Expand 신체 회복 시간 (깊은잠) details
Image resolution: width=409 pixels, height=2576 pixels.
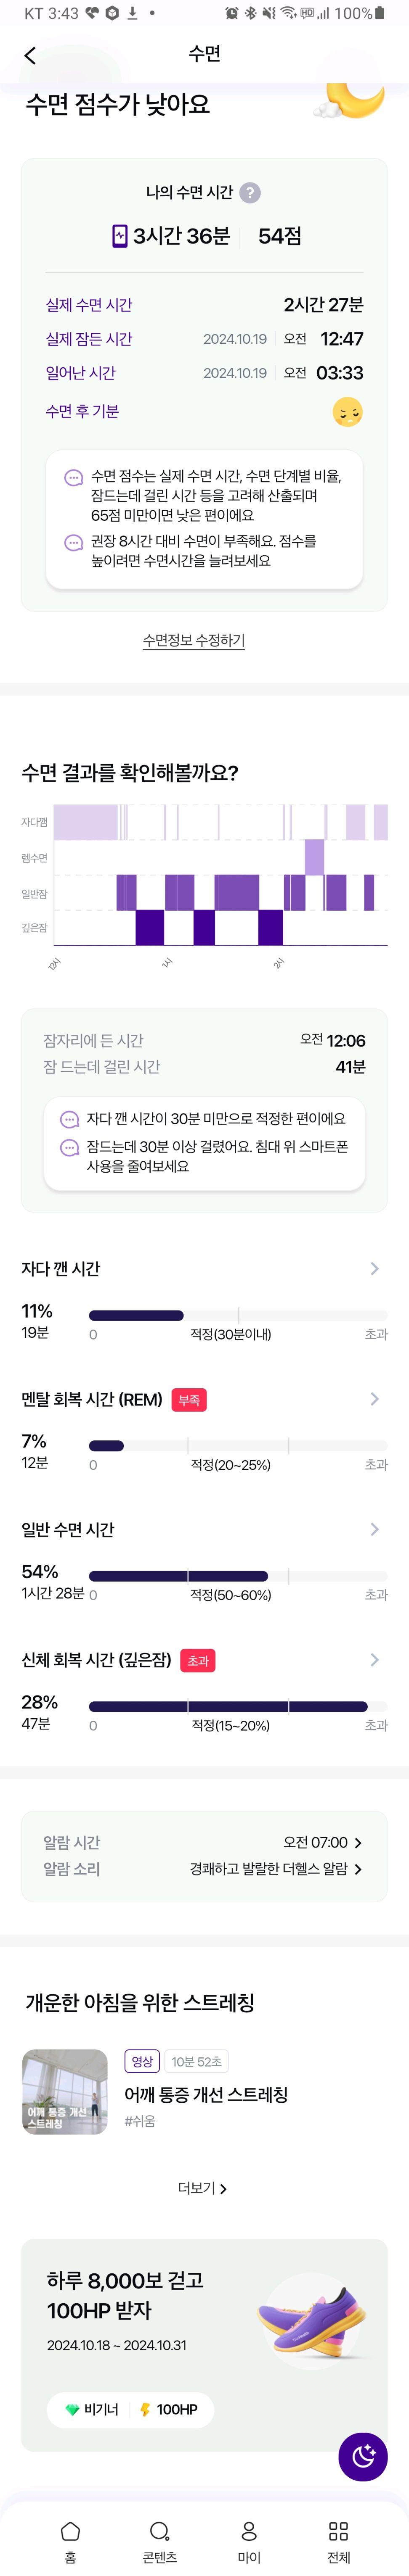(x=374, y=1660)
